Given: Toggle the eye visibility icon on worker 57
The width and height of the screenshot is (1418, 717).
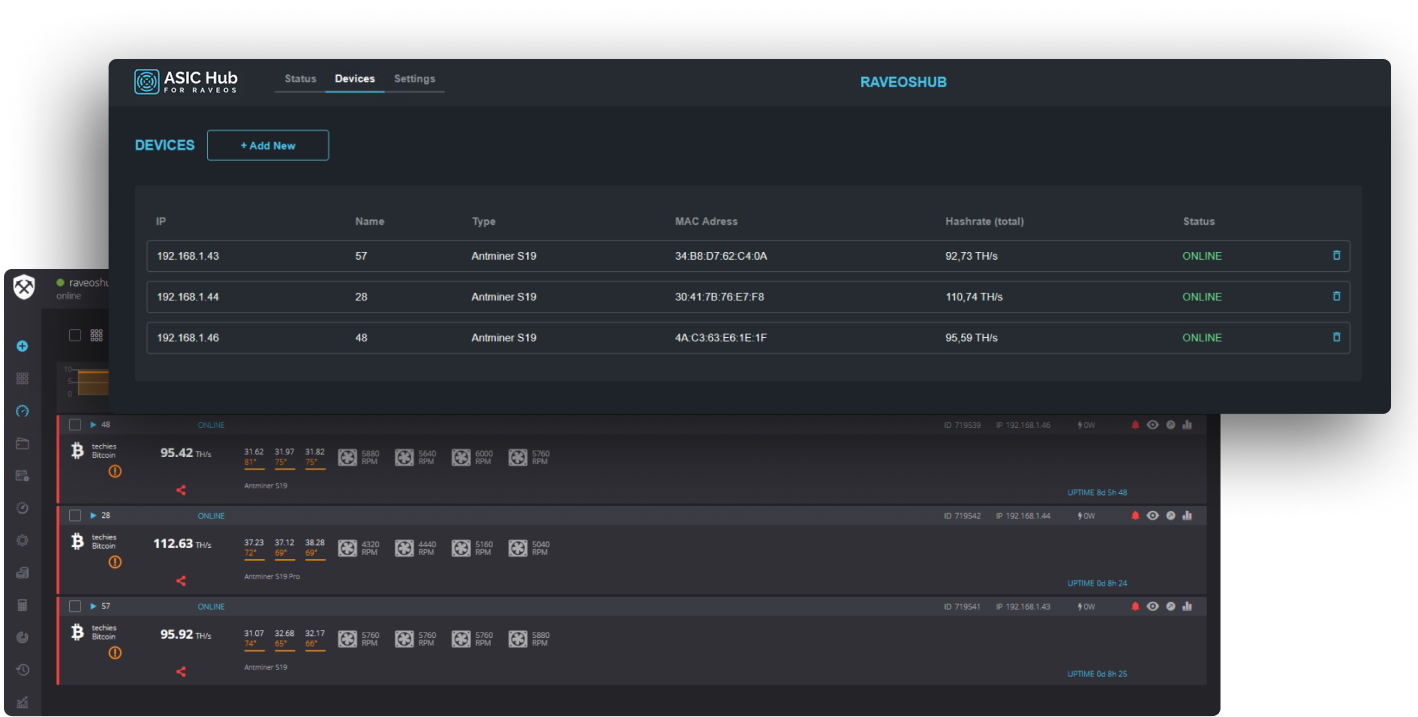Looking at the screenshot, I should click(x=1153, y=606).
